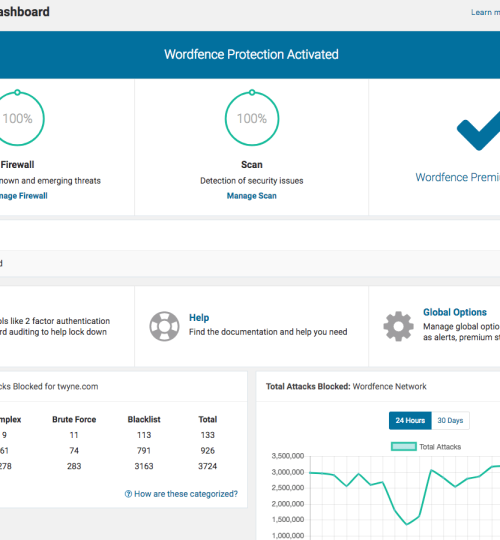The image size is (500, 540).
Task: Click the Blacklist value 791
Action: coord(144,450)
